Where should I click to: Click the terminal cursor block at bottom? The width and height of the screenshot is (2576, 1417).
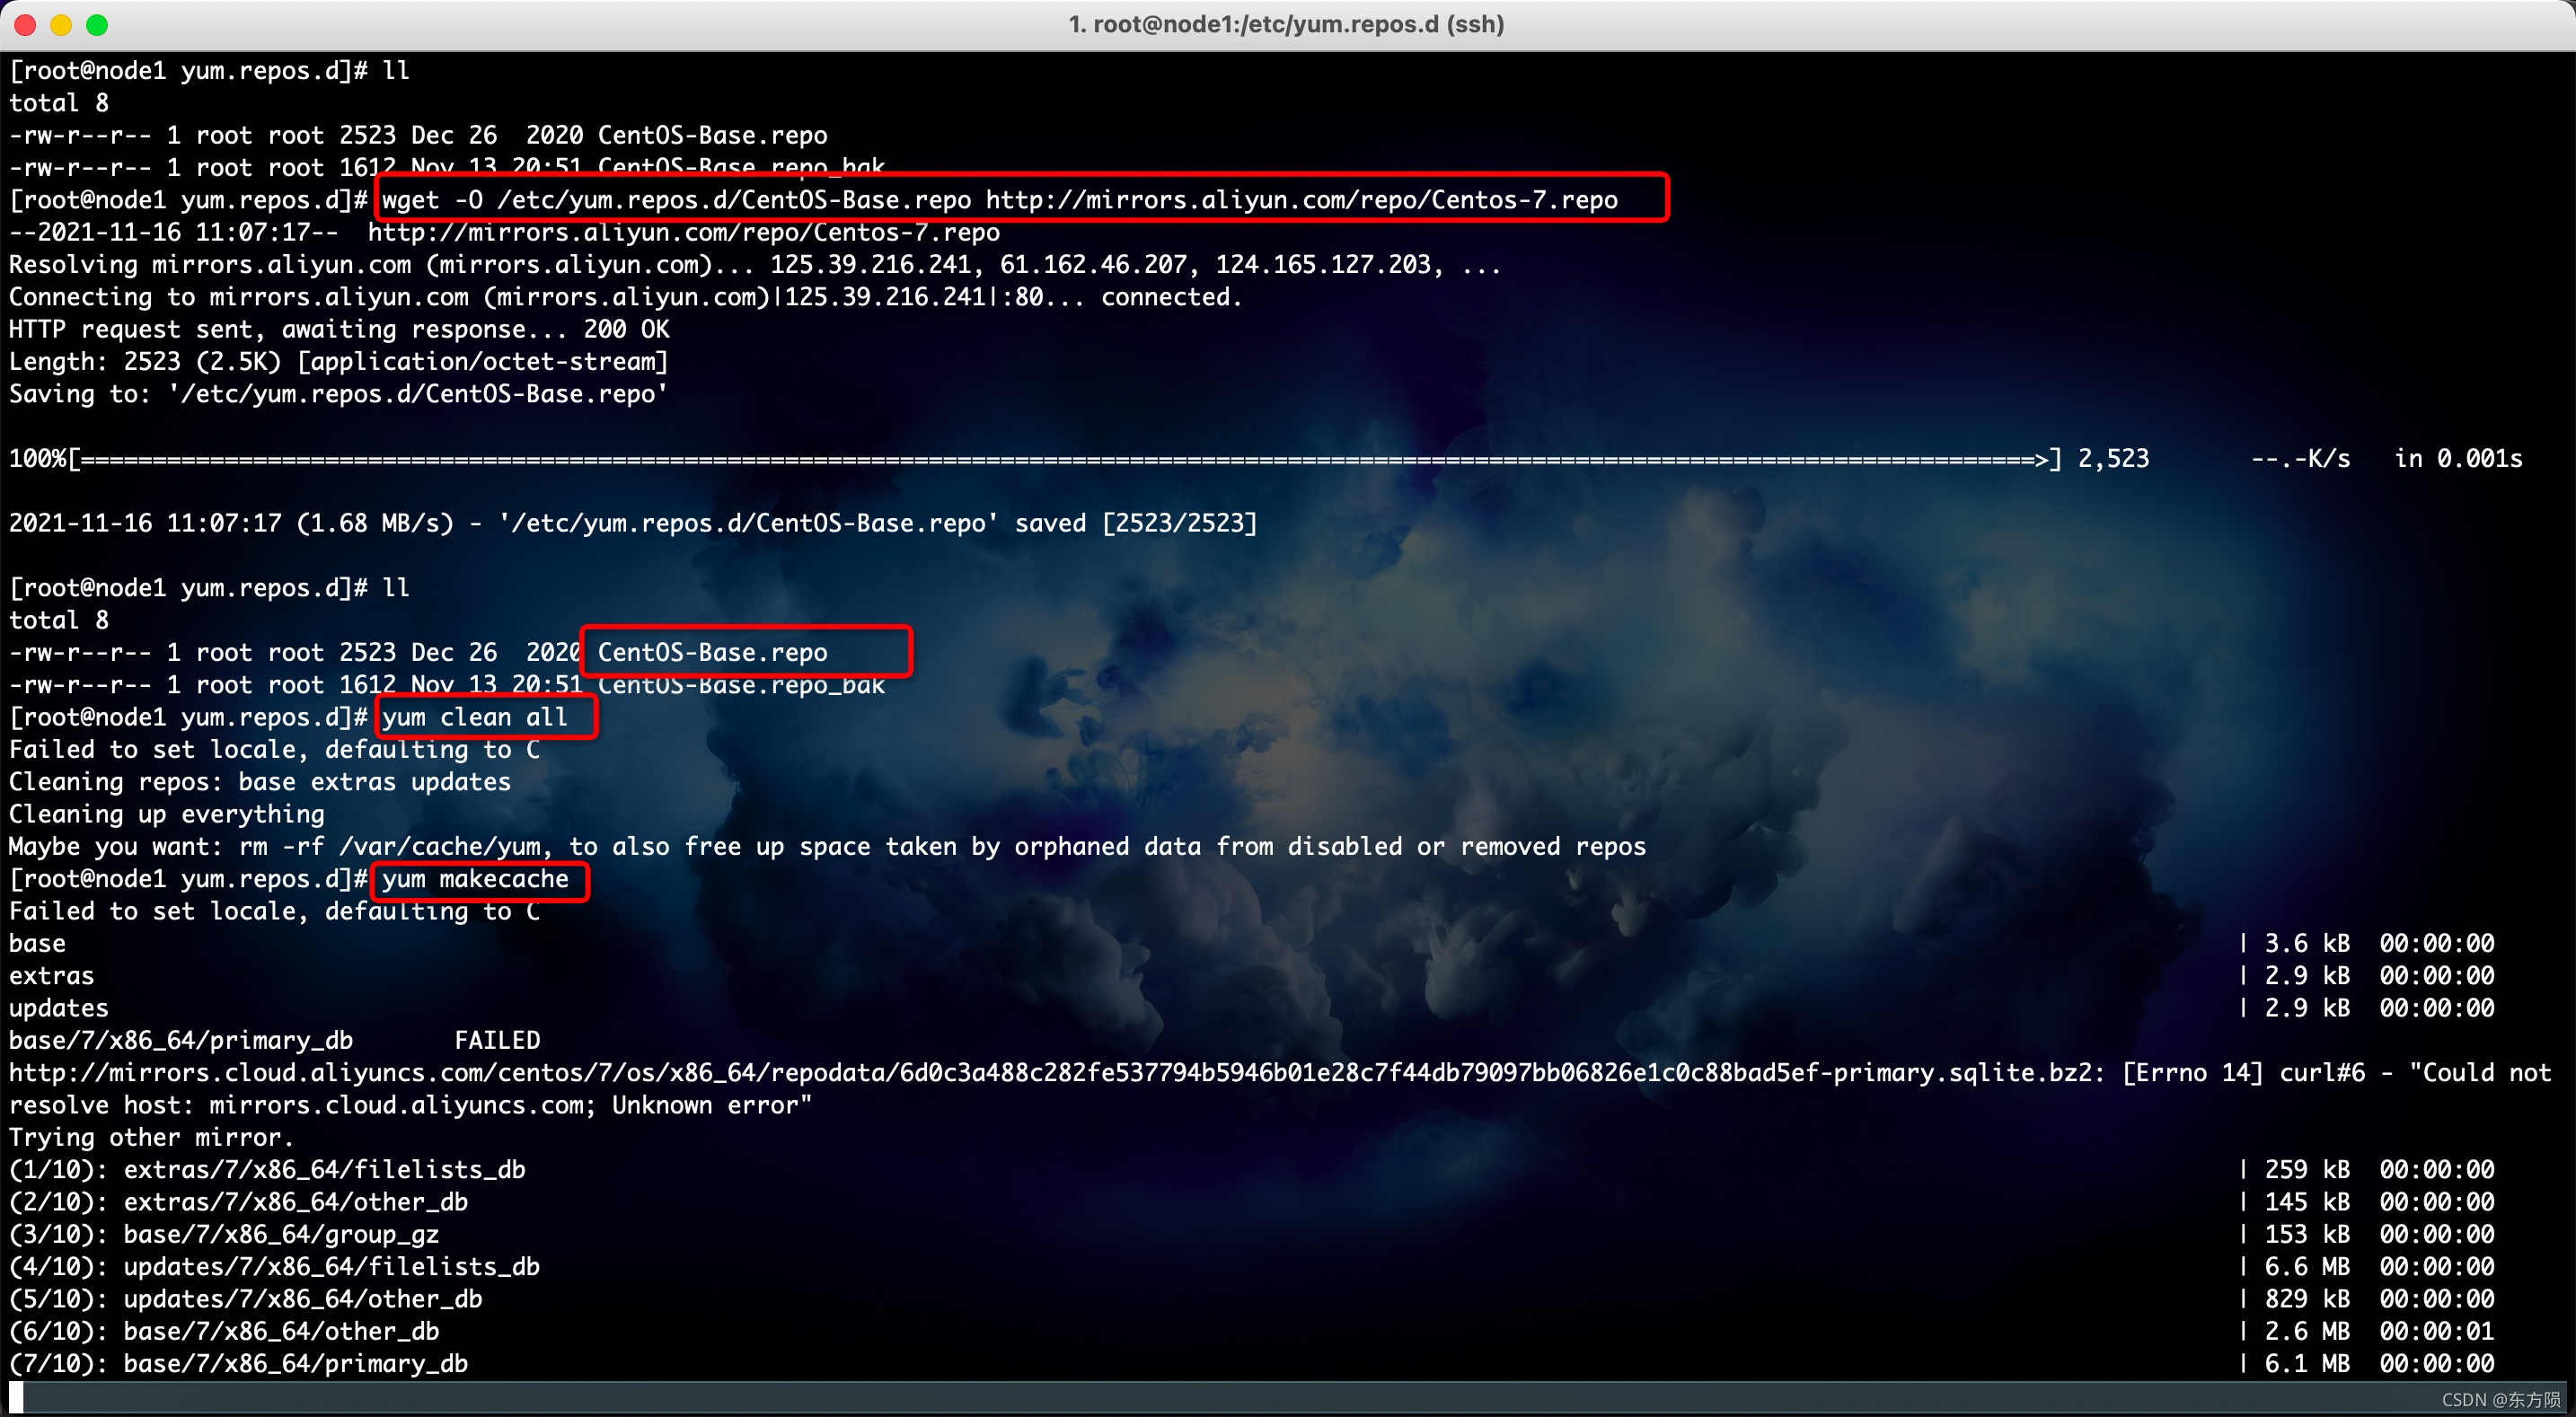click(x=16, y=1397)
